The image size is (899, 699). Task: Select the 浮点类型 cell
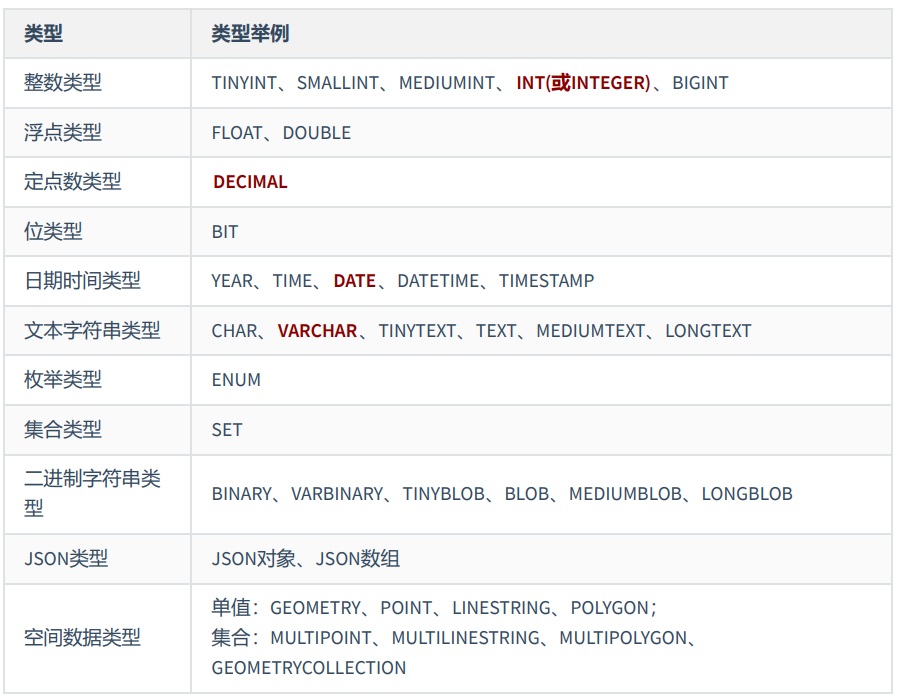coord(63,133)
